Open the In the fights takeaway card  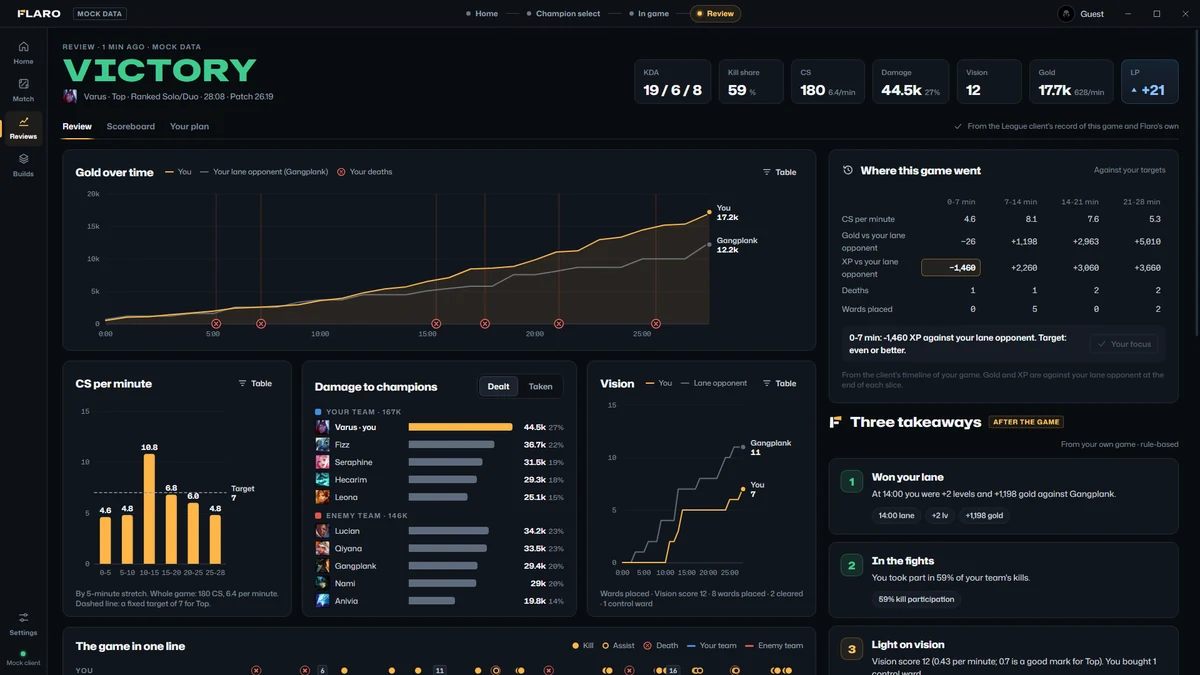[1004, 581]
